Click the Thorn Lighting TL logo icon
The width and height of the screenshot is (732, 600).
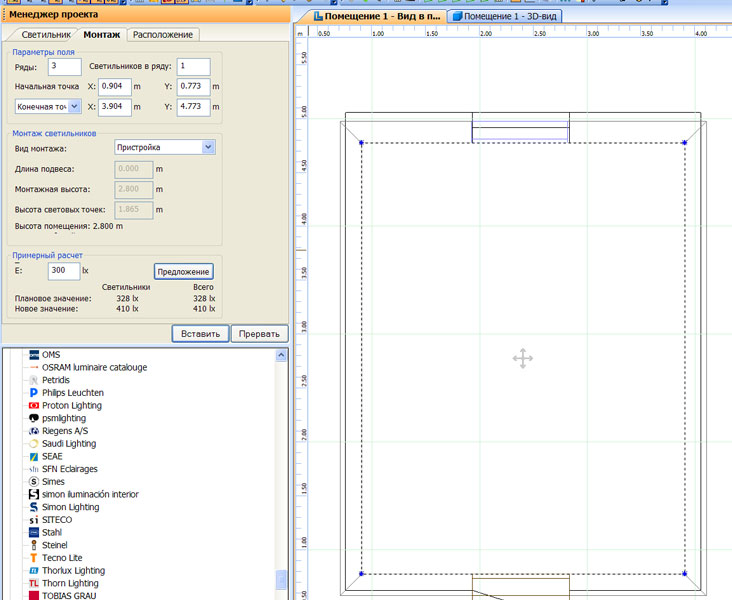click(x=33, y=583)
